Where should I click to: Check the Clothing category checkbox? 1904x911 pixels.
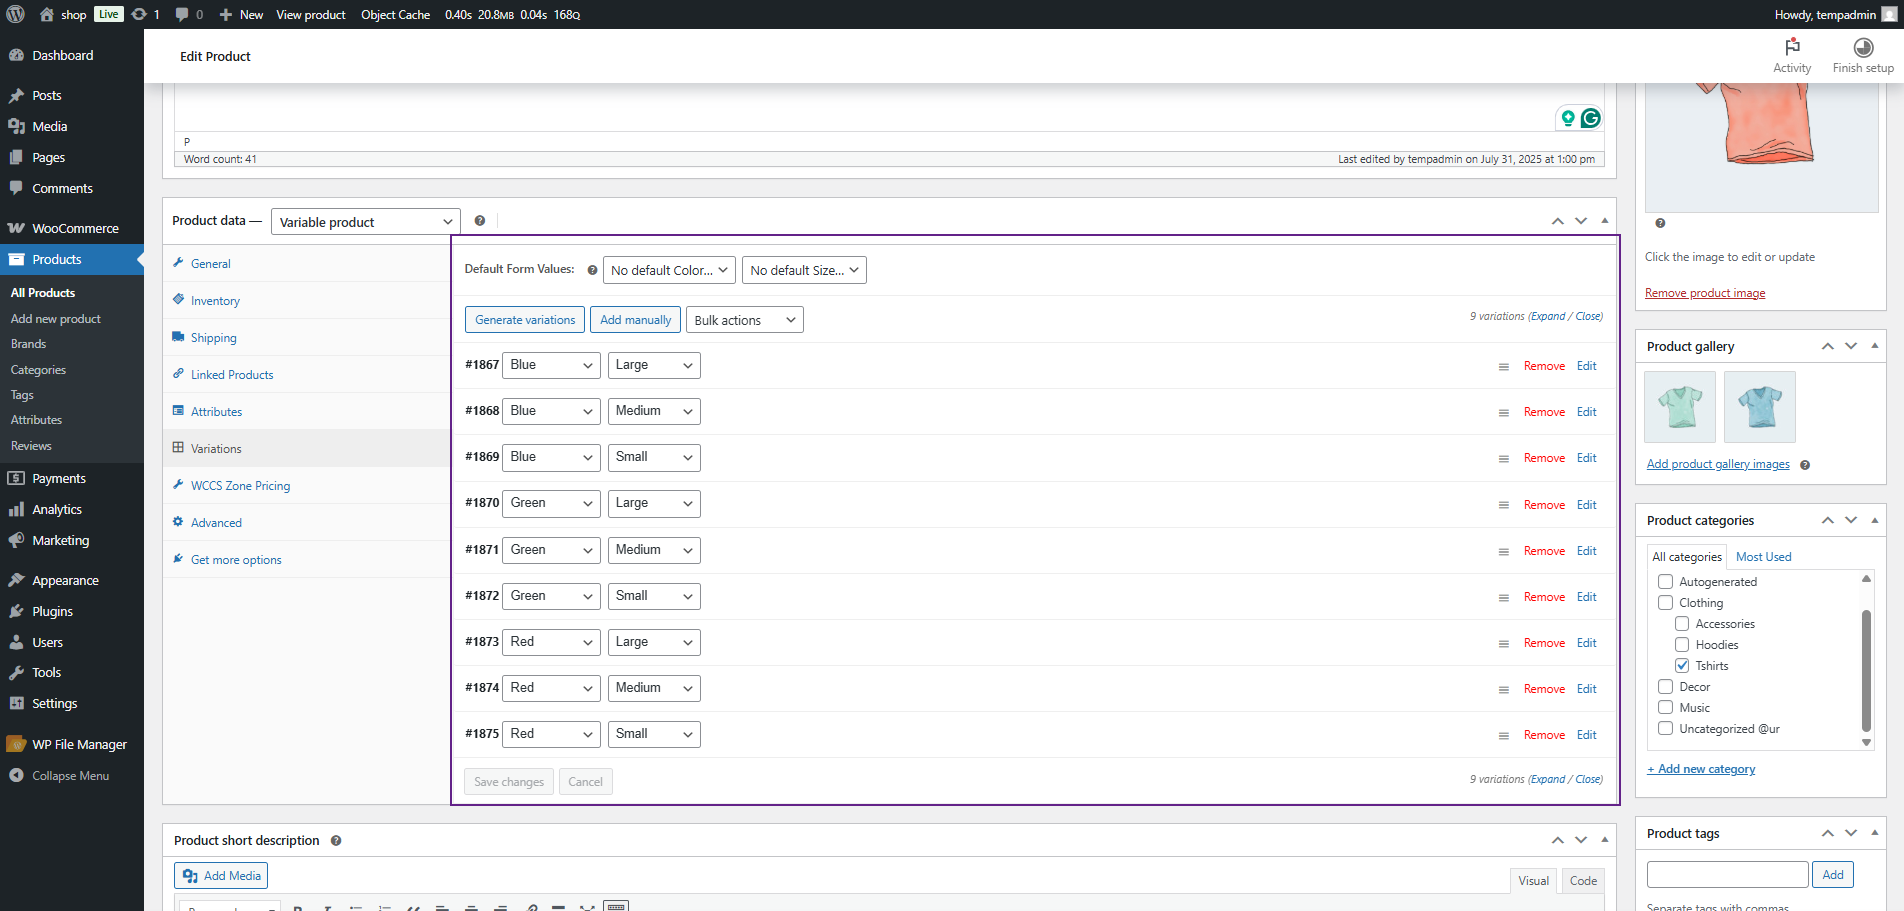click(1665, 603)
